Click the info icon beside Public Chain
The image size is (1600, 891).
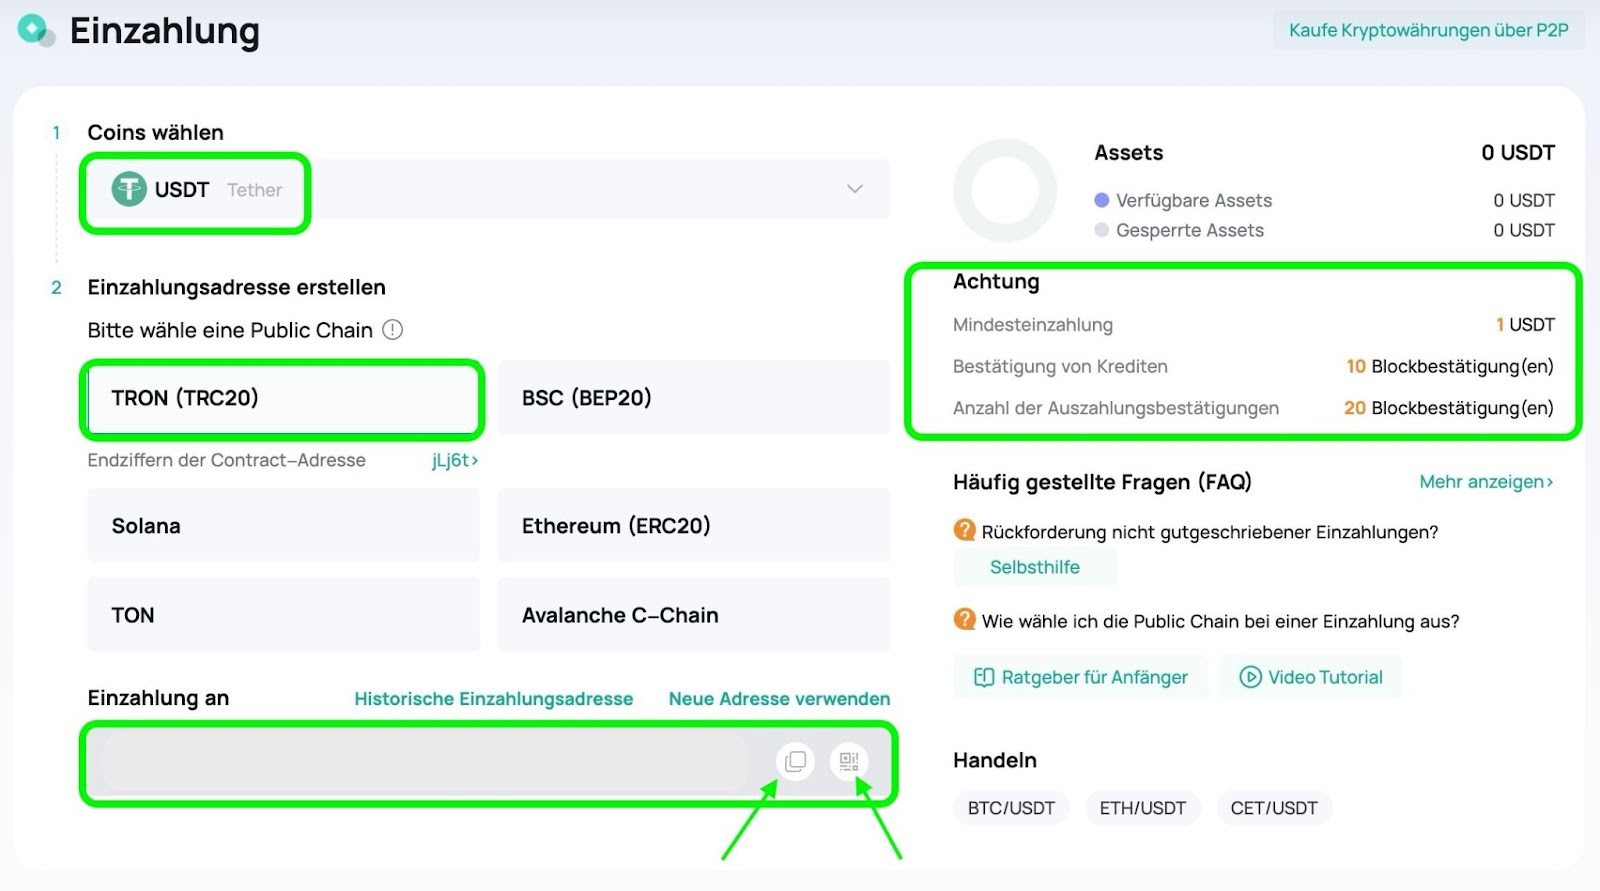[x=393, y=330]
